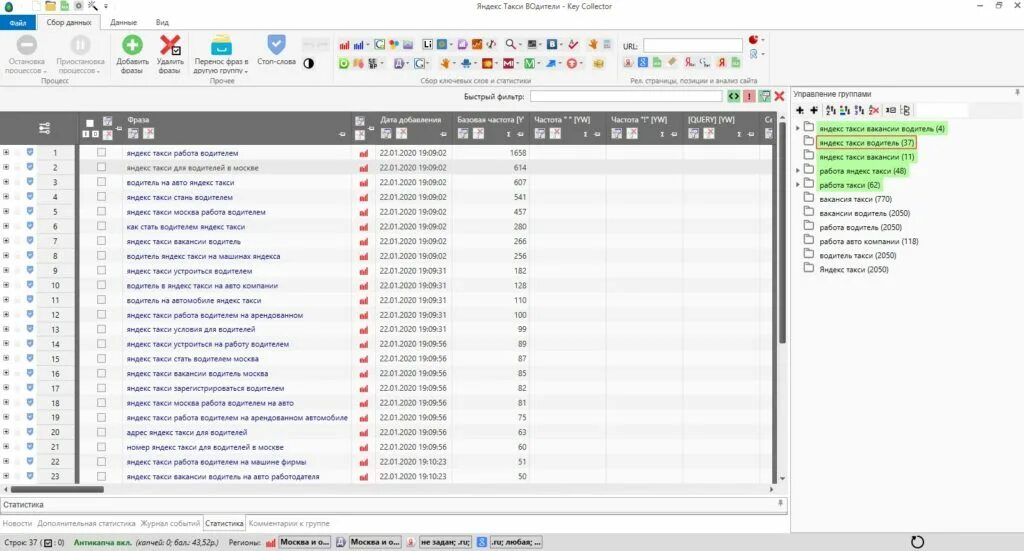Click the red Mail M icon

pyautogui.click(x=508, y=63)
